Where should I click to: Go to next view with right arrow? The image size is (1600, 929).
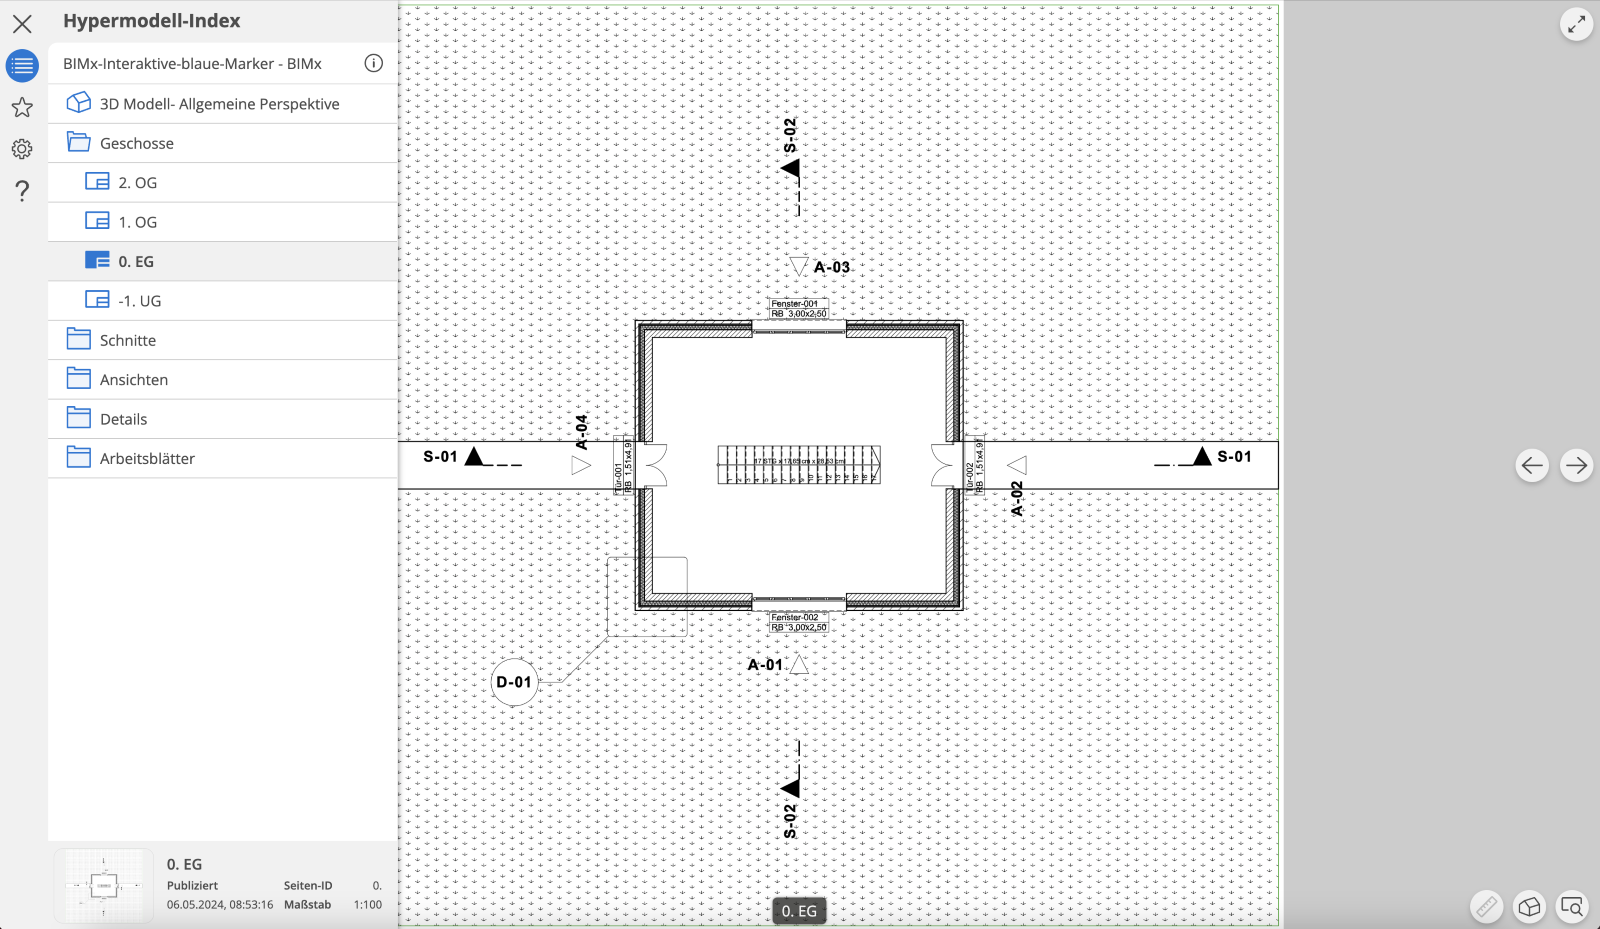pos(1576,465)
